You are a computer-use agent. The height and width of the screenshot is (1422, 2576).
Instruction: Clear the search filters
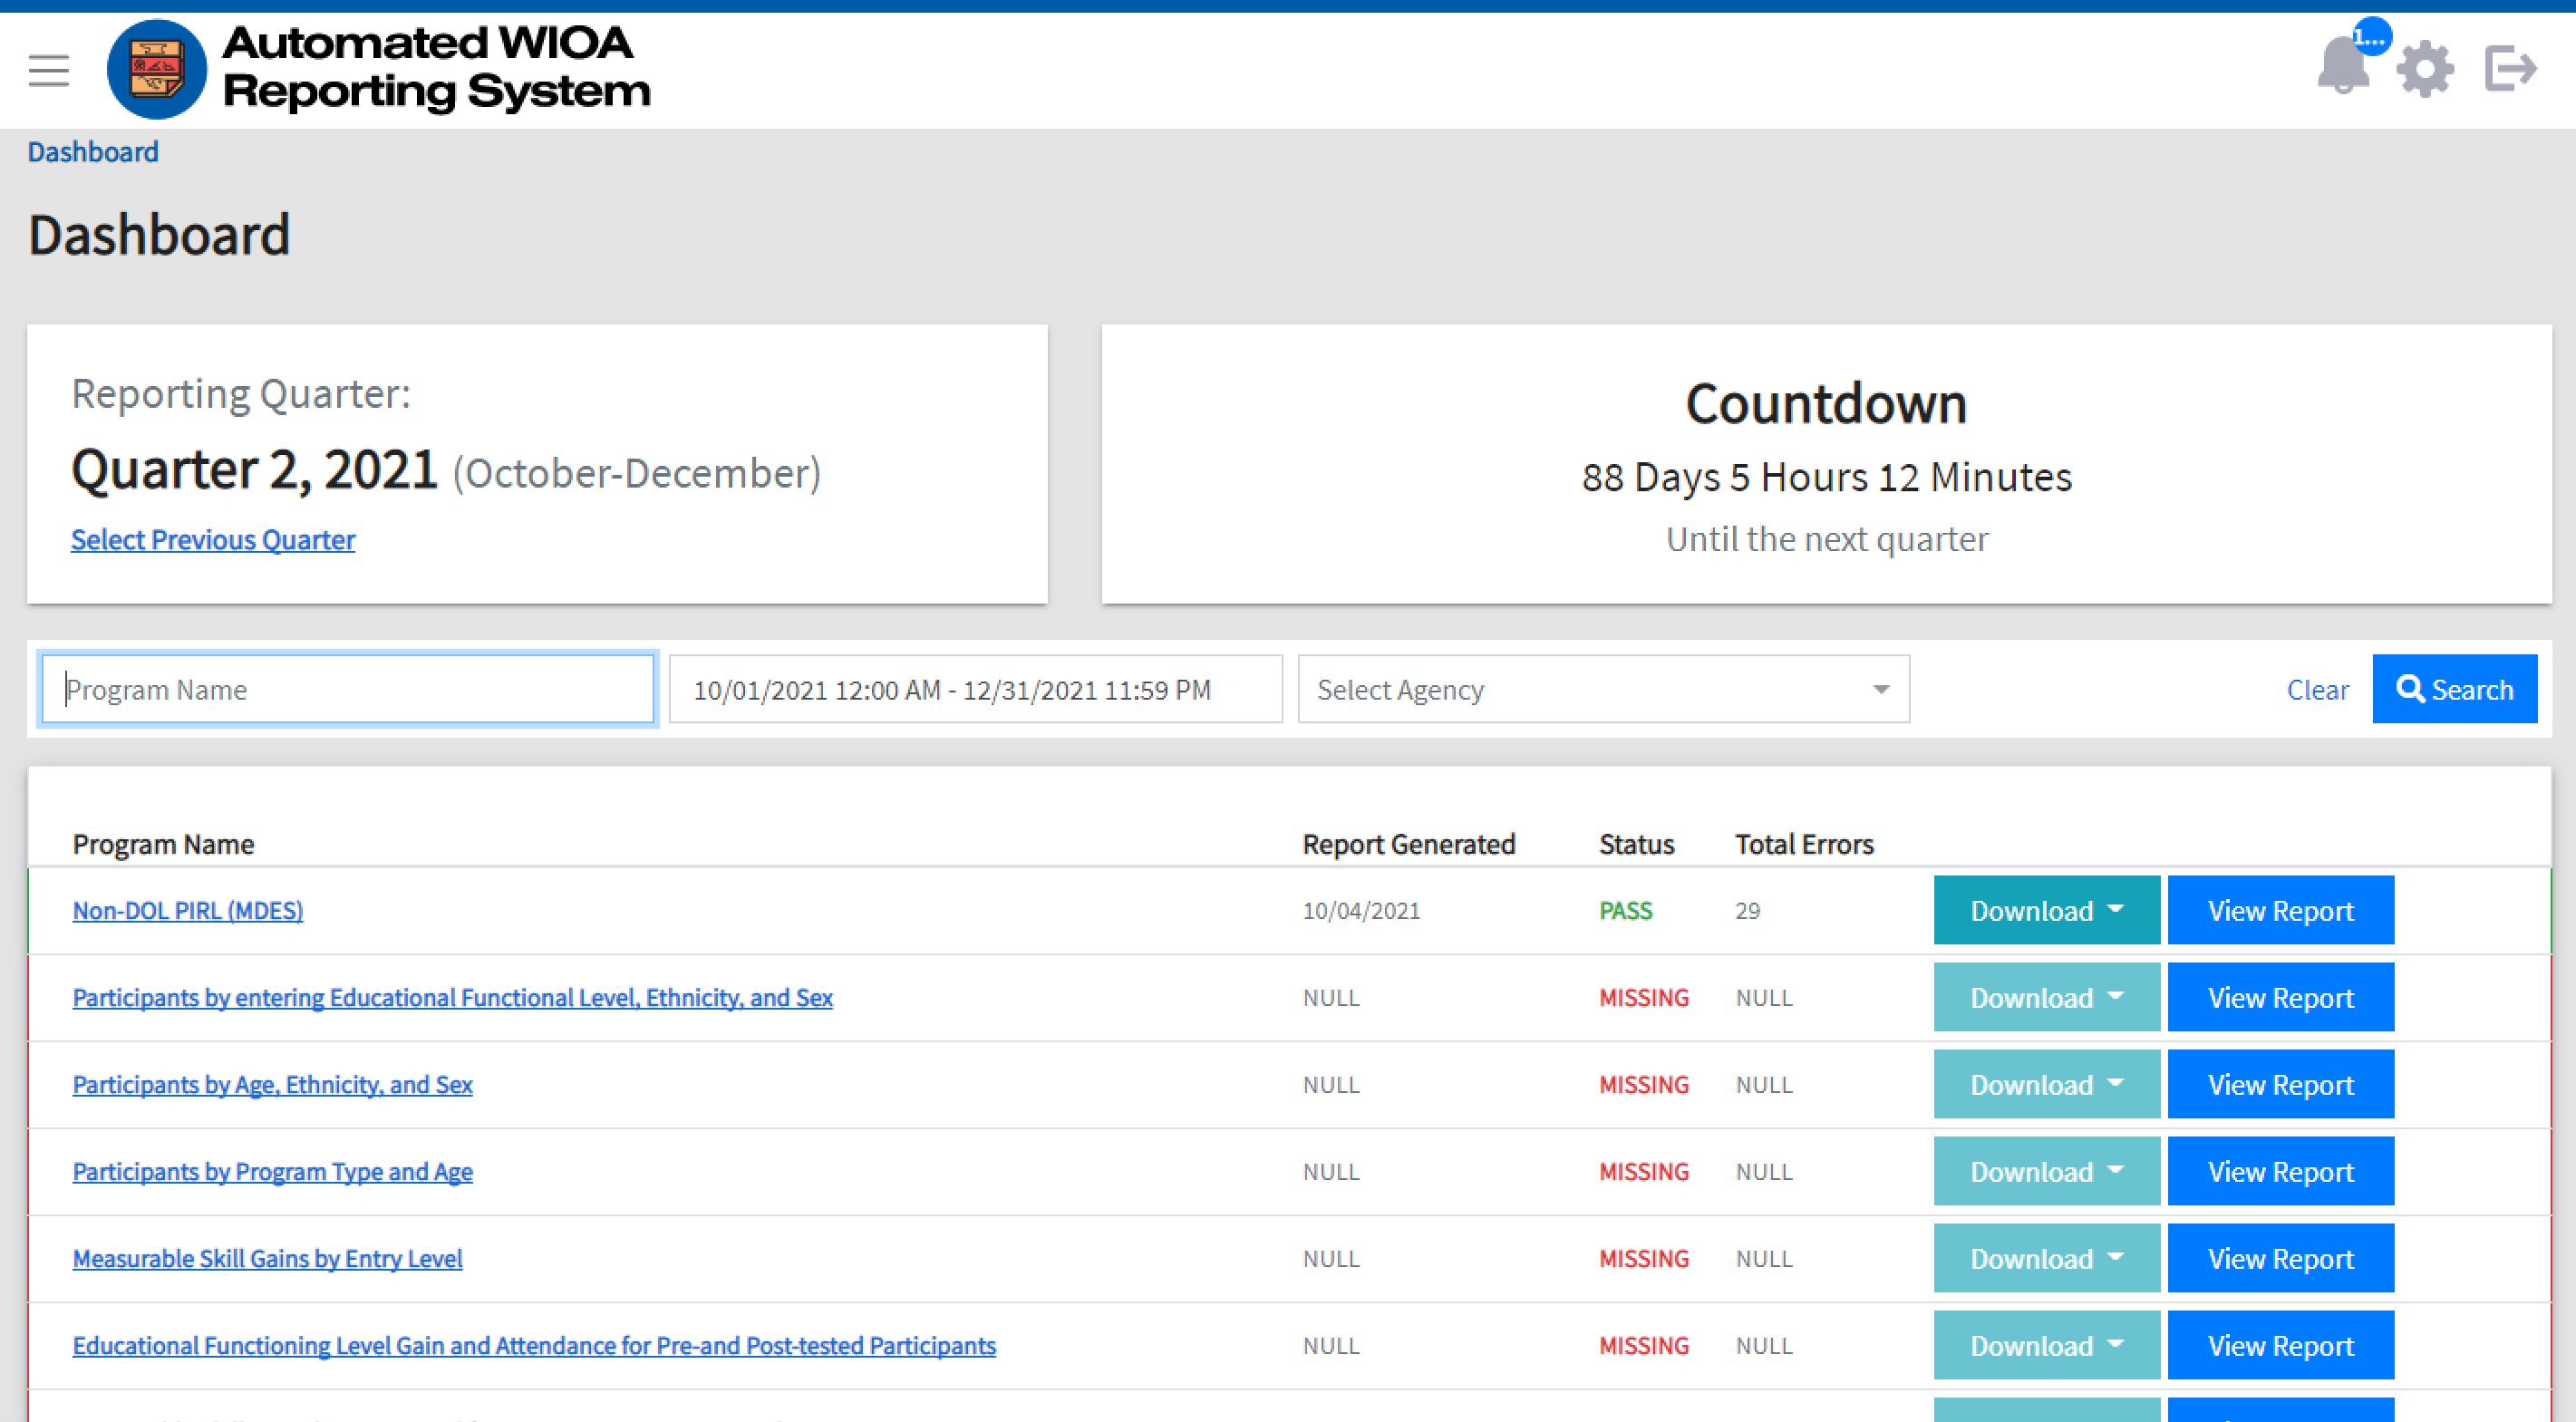pos(2317,689)
